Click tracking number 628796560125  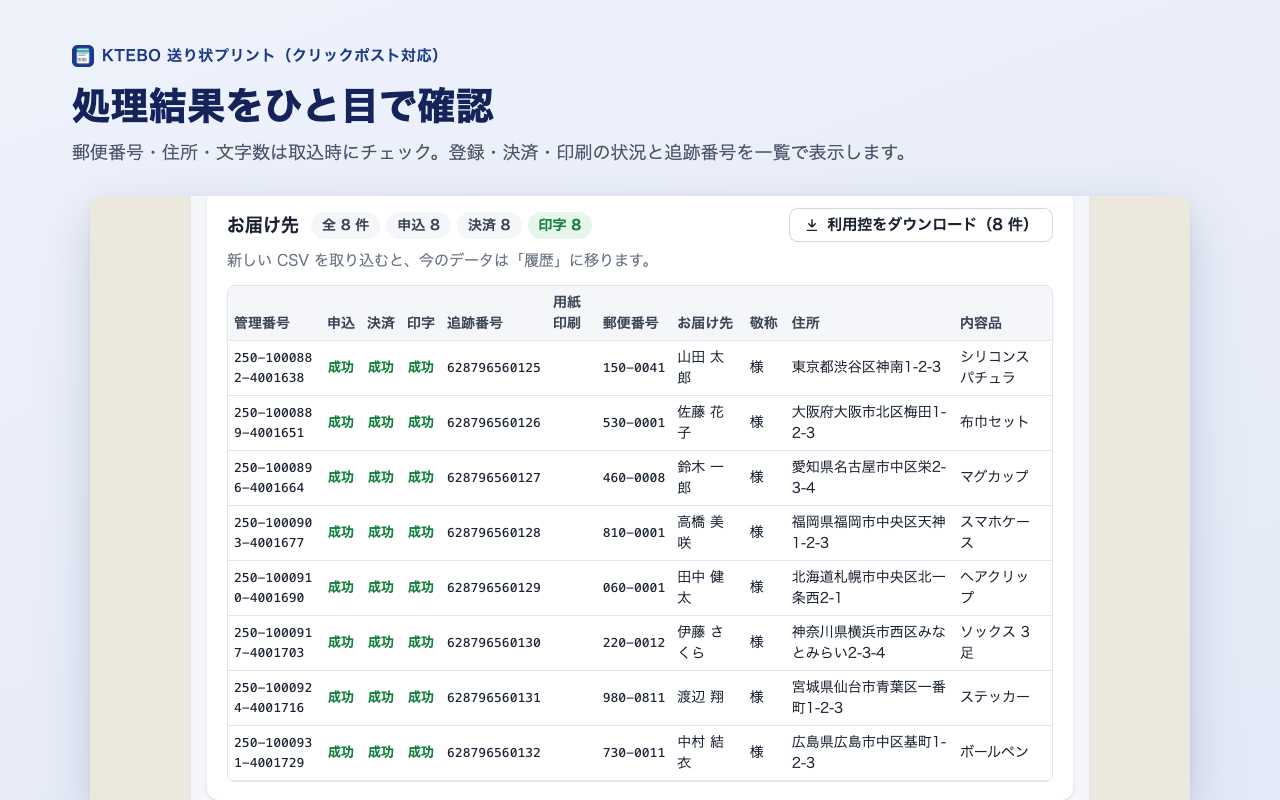click(x=494, y=367)
